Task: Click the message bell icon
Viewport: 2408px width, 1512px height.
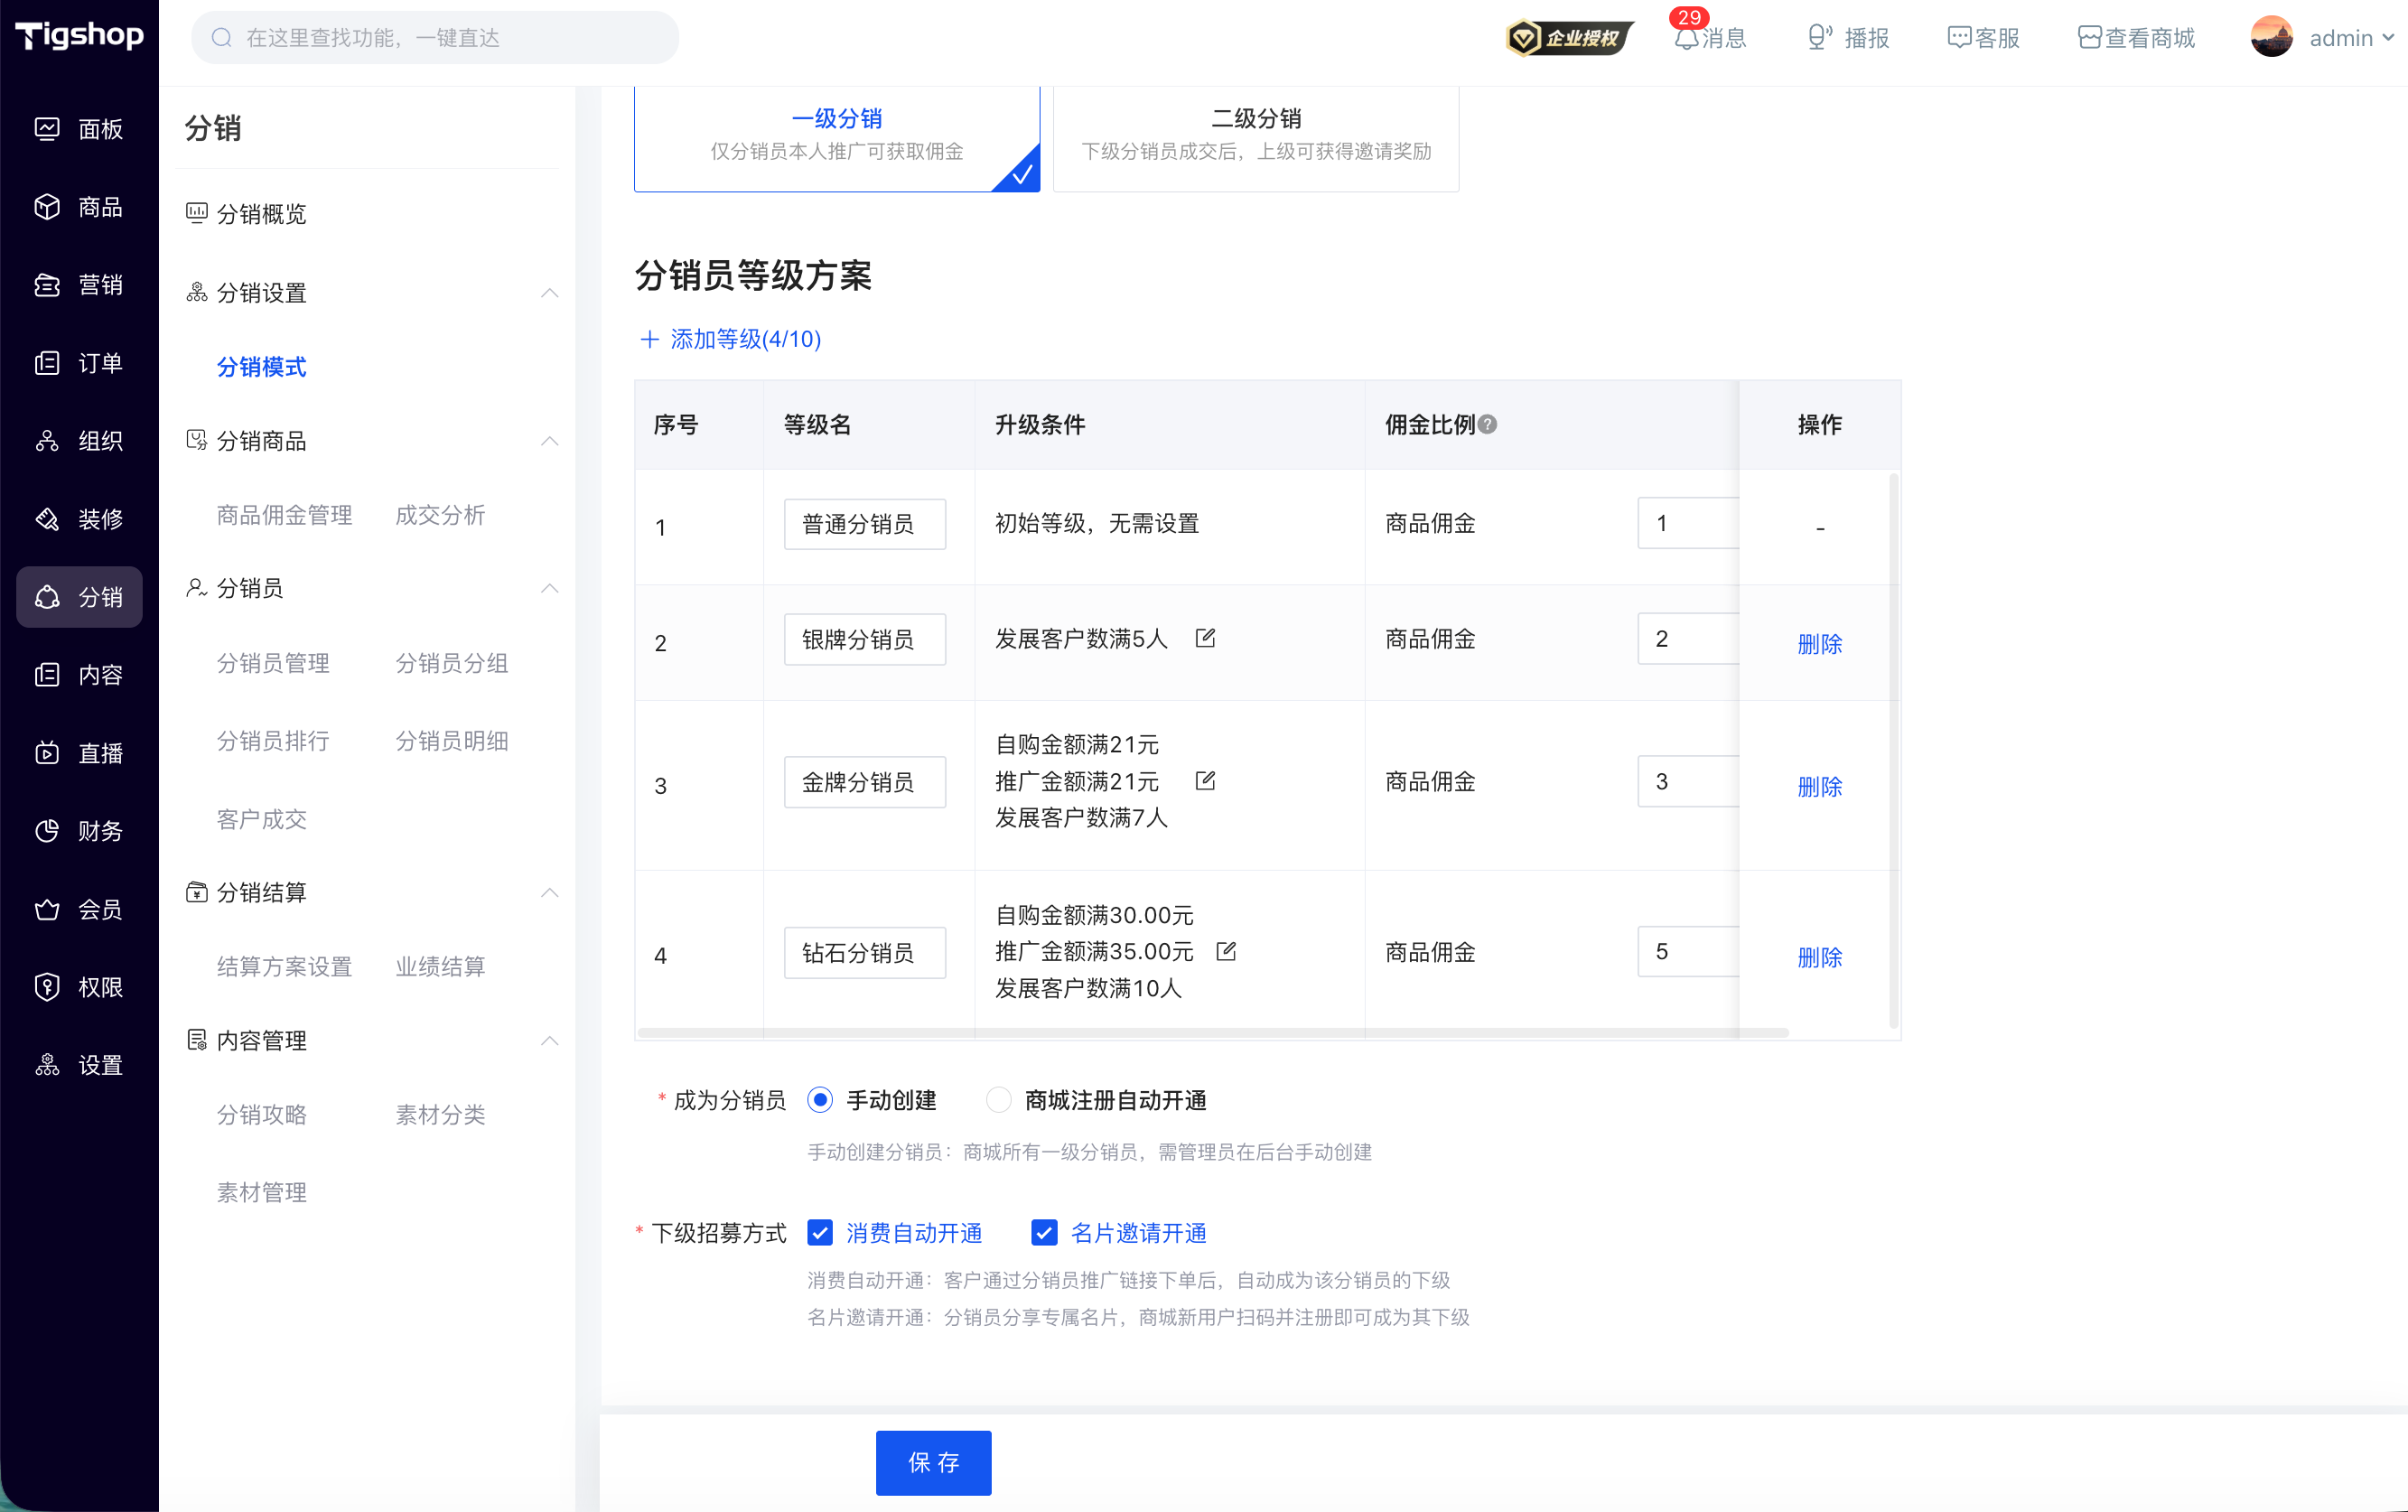Action: tap(1687, 38)
